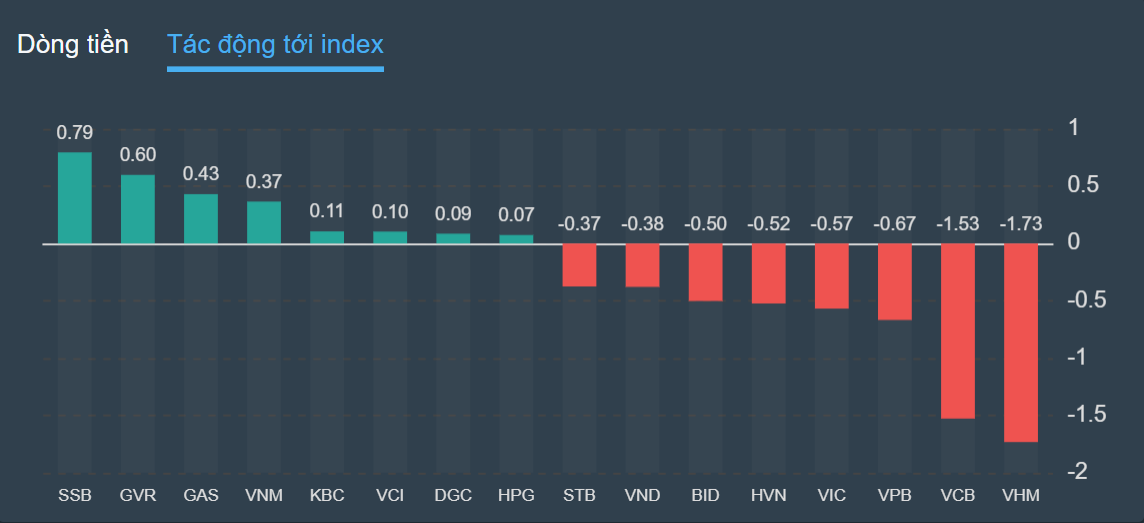Click the red VHM bar
1144x523 pixels.
click(1021, 342)
